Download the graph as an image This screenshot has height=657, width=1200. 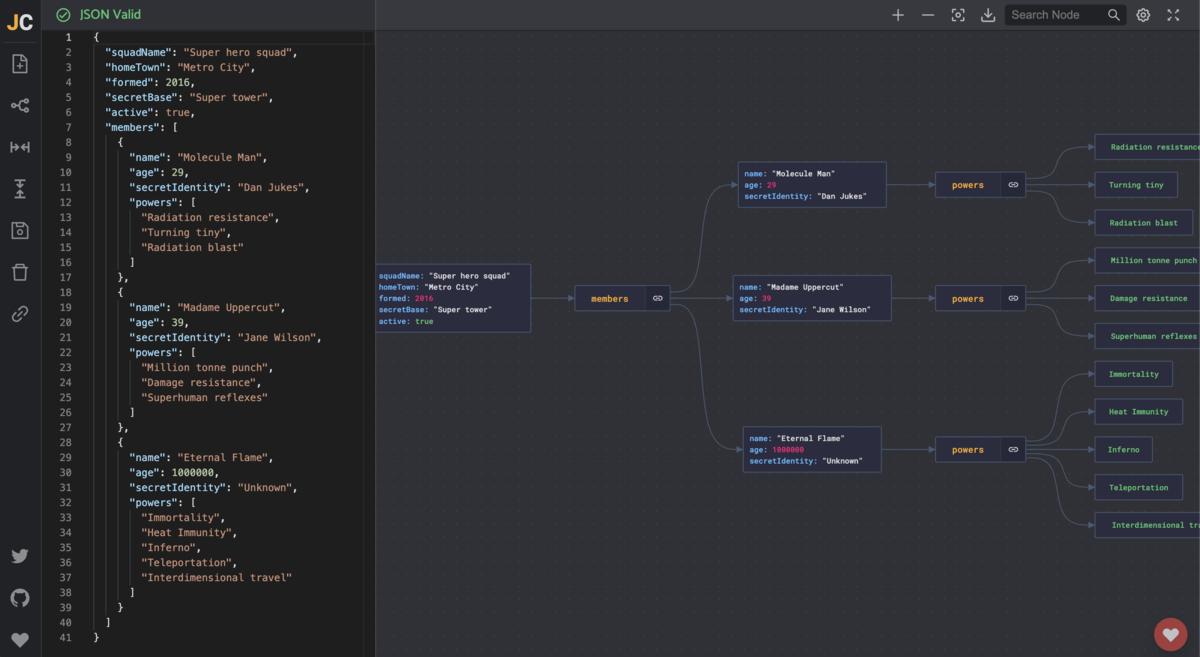coord(987,15)
